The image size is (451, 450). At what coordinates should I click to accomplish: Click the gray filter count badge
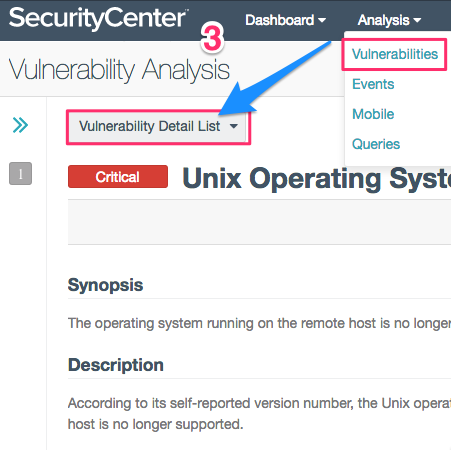[20, 173]
